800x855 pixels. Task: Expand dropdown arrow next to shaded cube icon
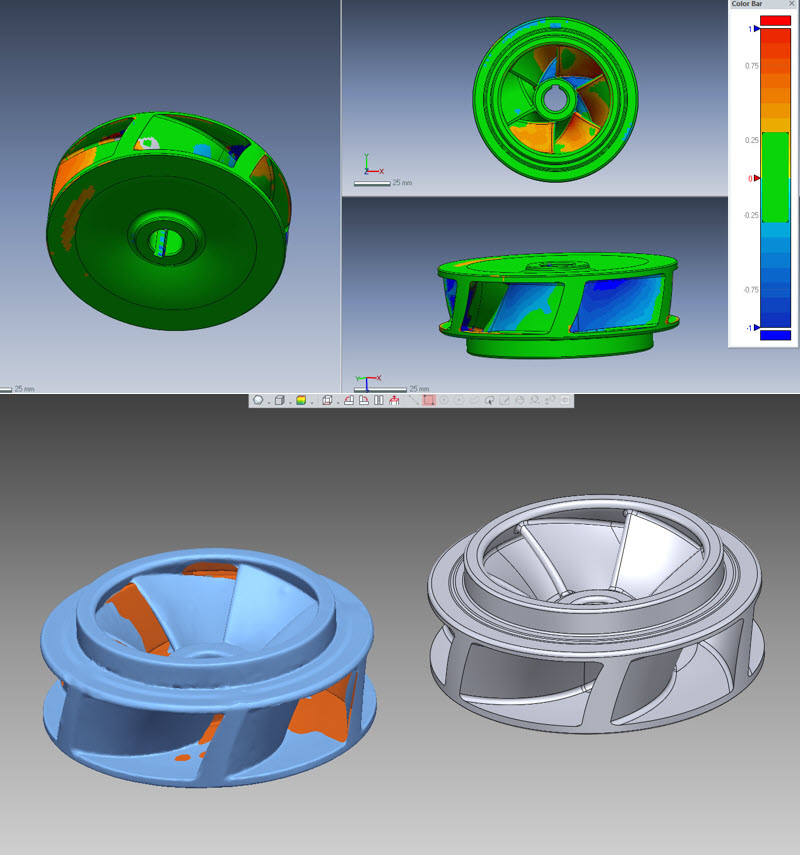click(290, 401)
